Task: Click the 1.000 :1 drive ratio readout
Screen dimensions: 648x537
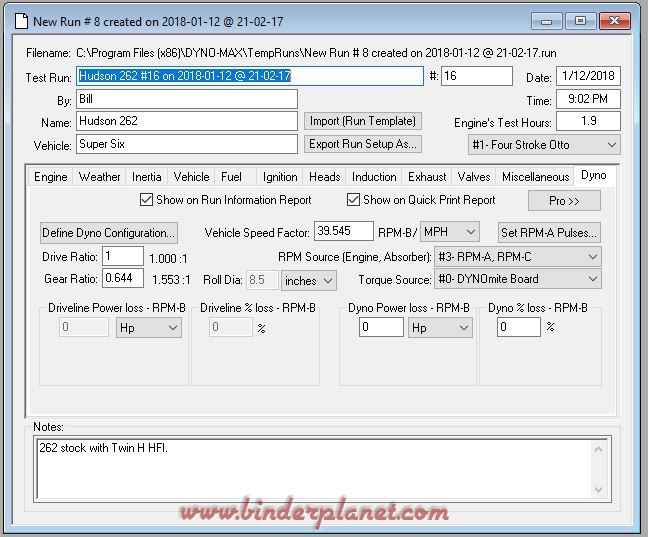Action: 168,259
